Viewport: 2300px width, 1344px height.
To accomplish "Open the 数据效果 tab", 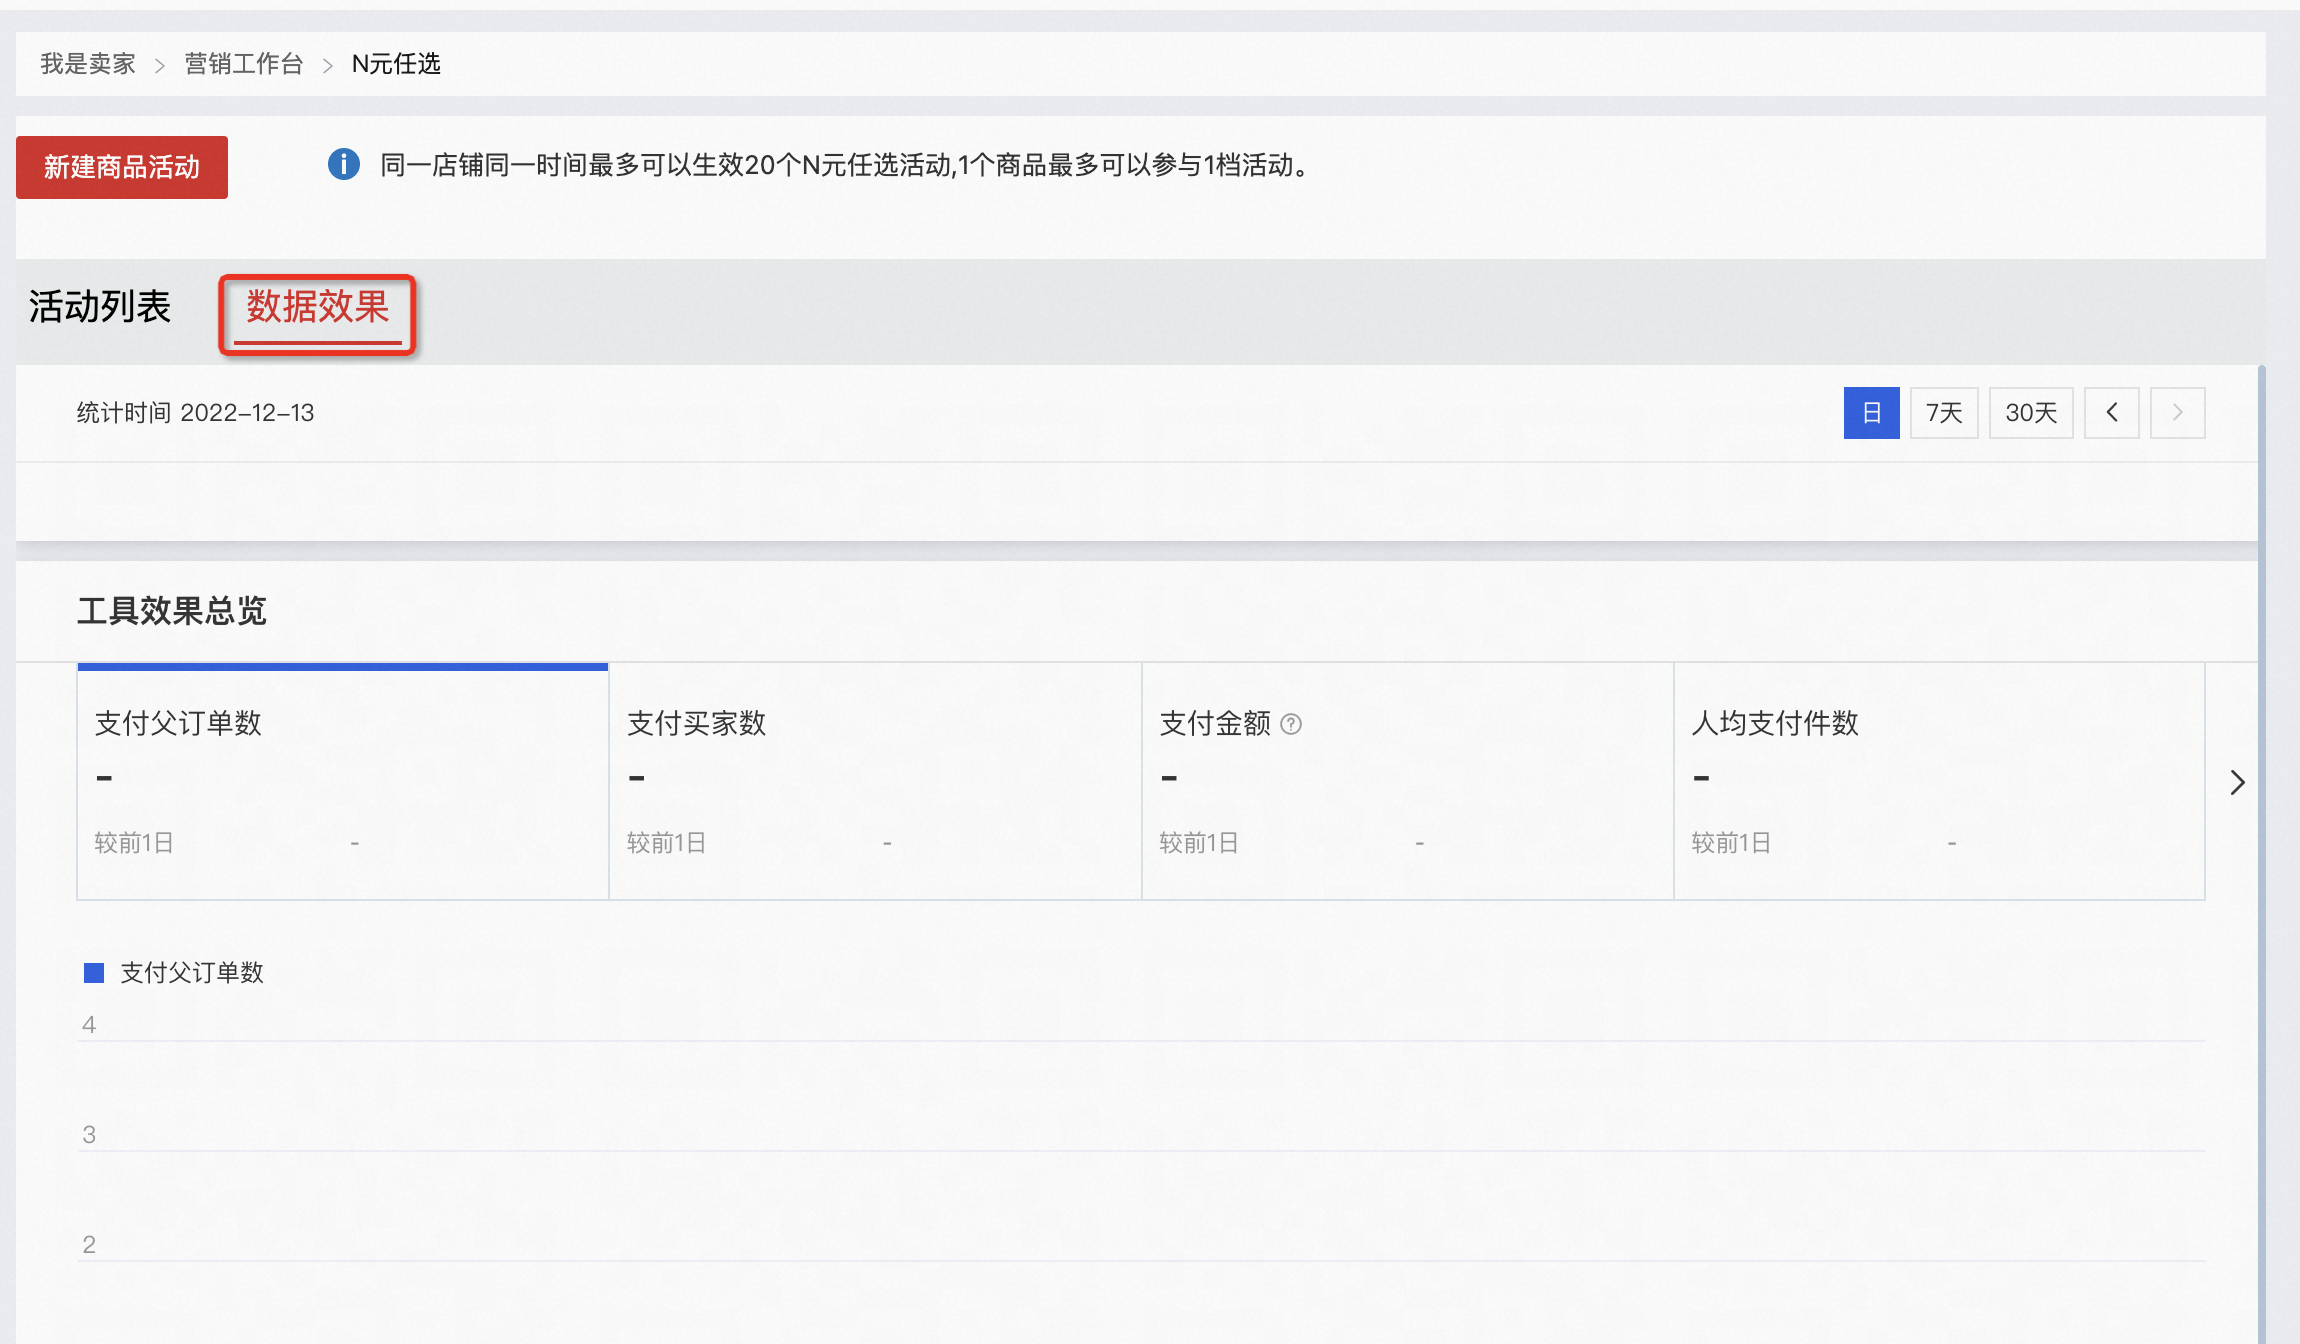I will tap(318, 307).
